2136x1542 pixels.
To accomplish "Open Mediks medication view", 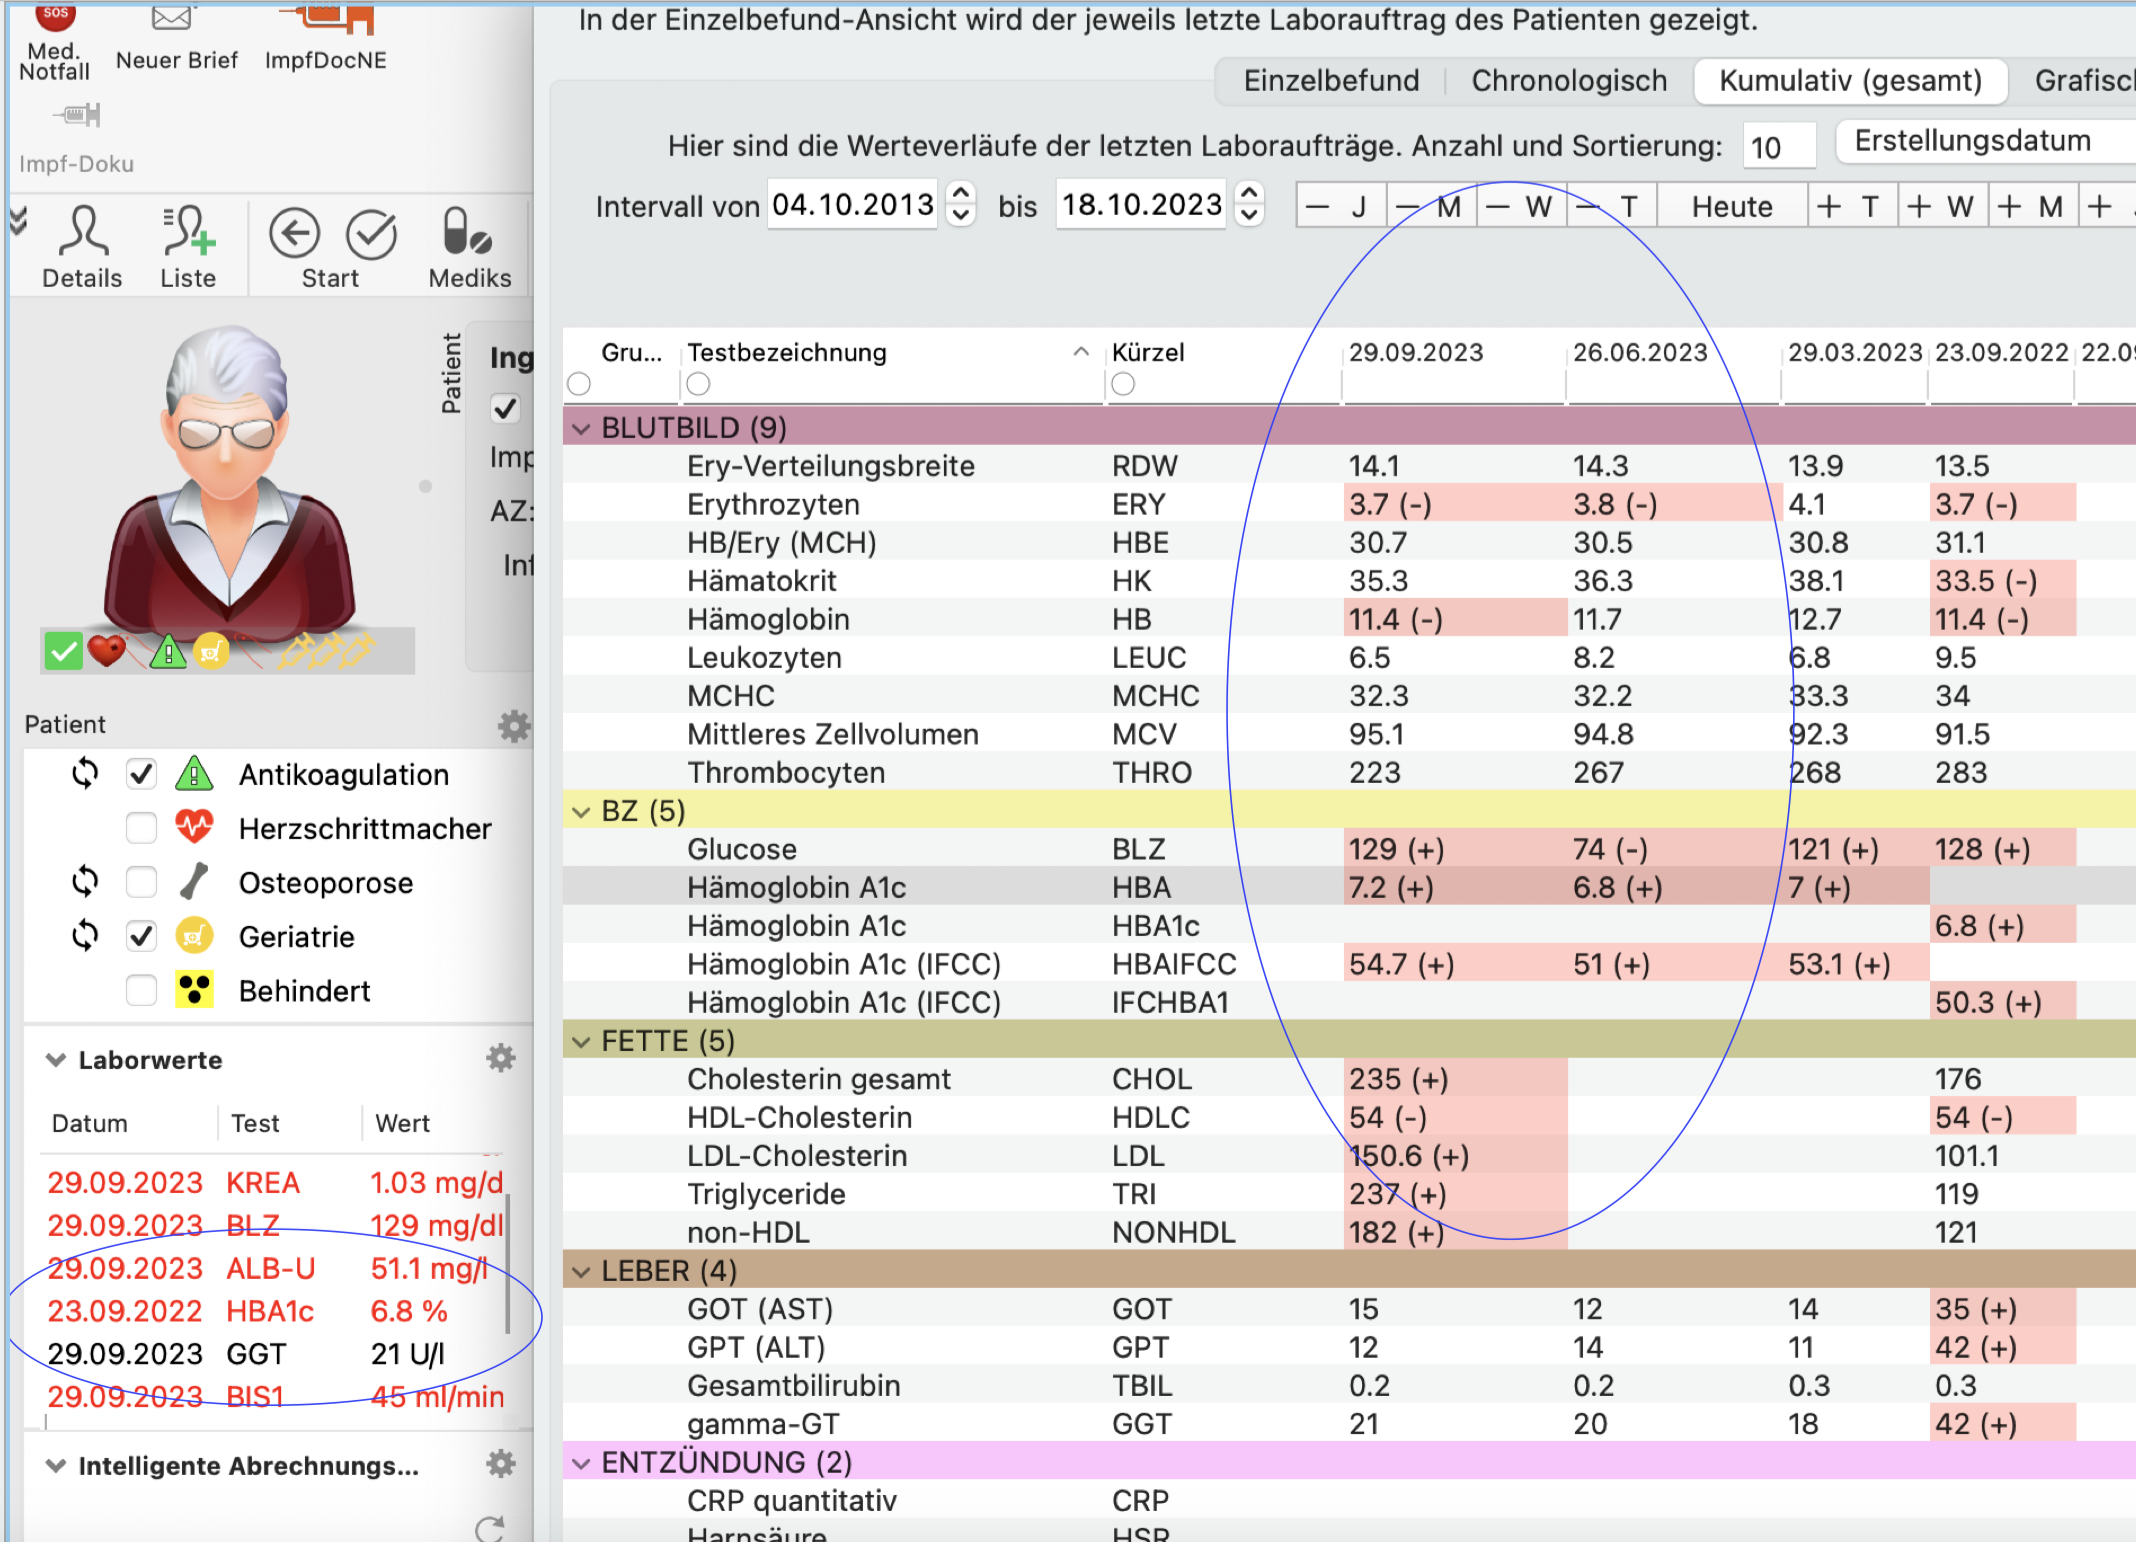I will (468, 247).
